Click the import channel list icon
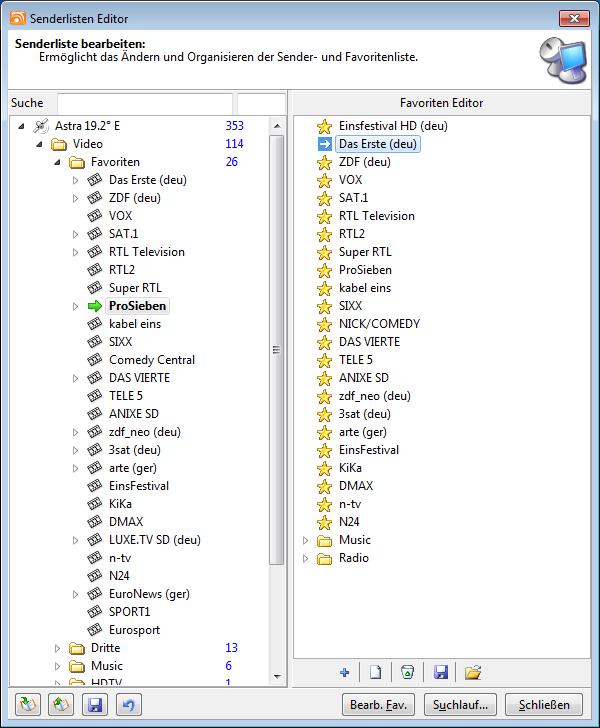 point(28,705)
